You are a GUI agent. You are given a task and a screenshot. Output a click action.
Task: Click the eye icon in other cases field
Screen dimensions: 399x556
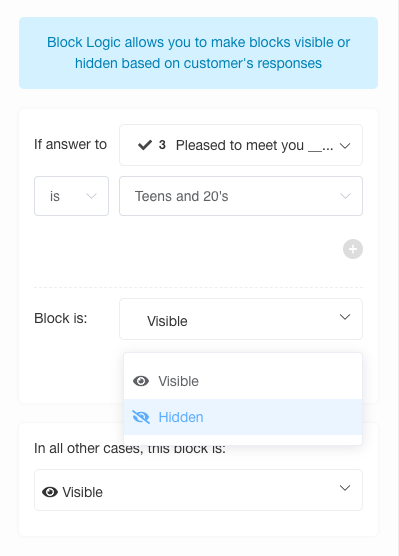click(x=50, y=492)
